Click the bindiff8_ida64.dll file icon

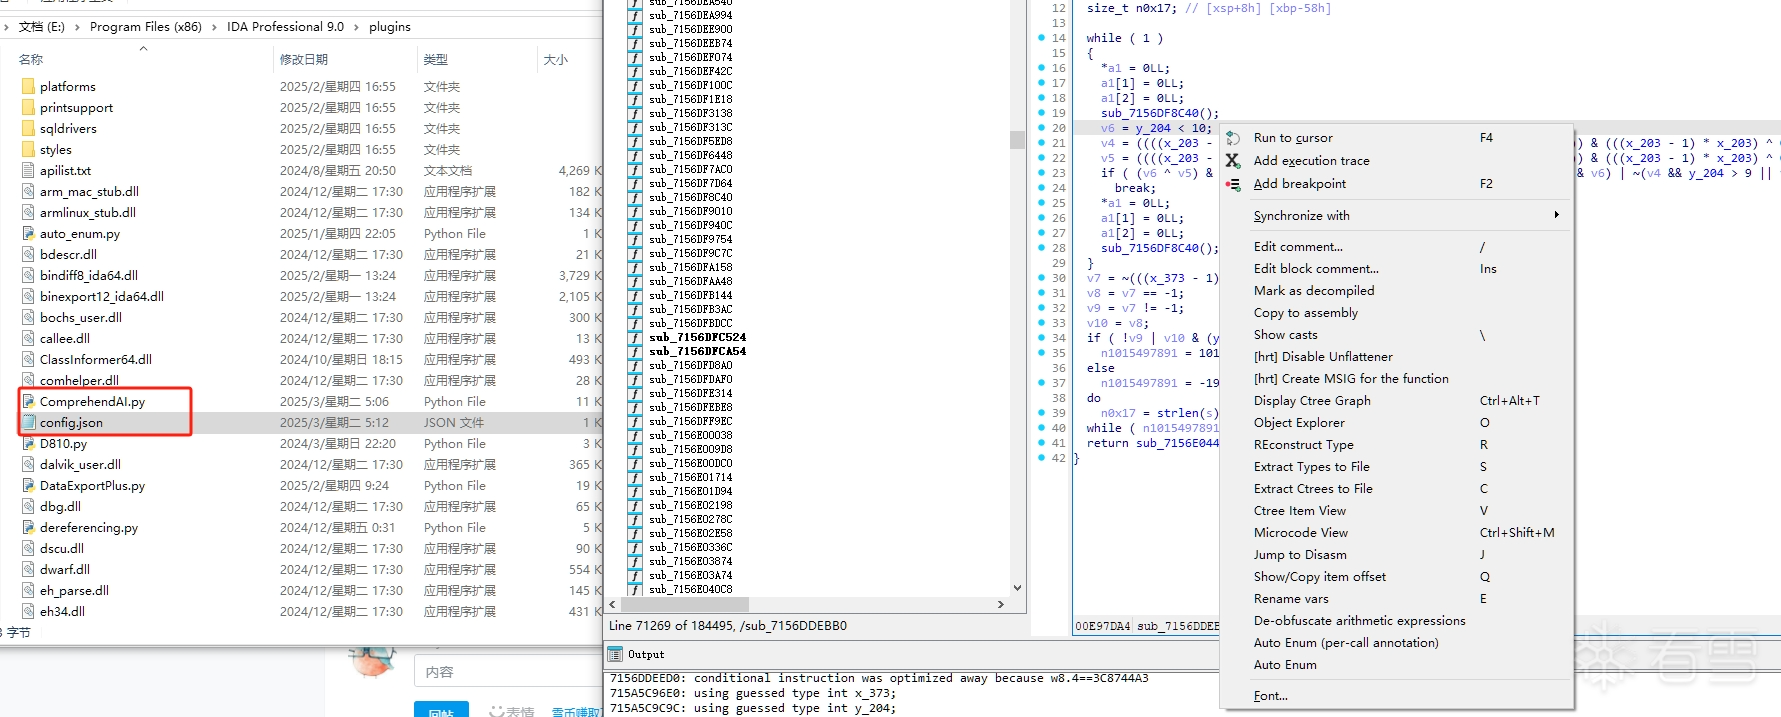[28, 276]
